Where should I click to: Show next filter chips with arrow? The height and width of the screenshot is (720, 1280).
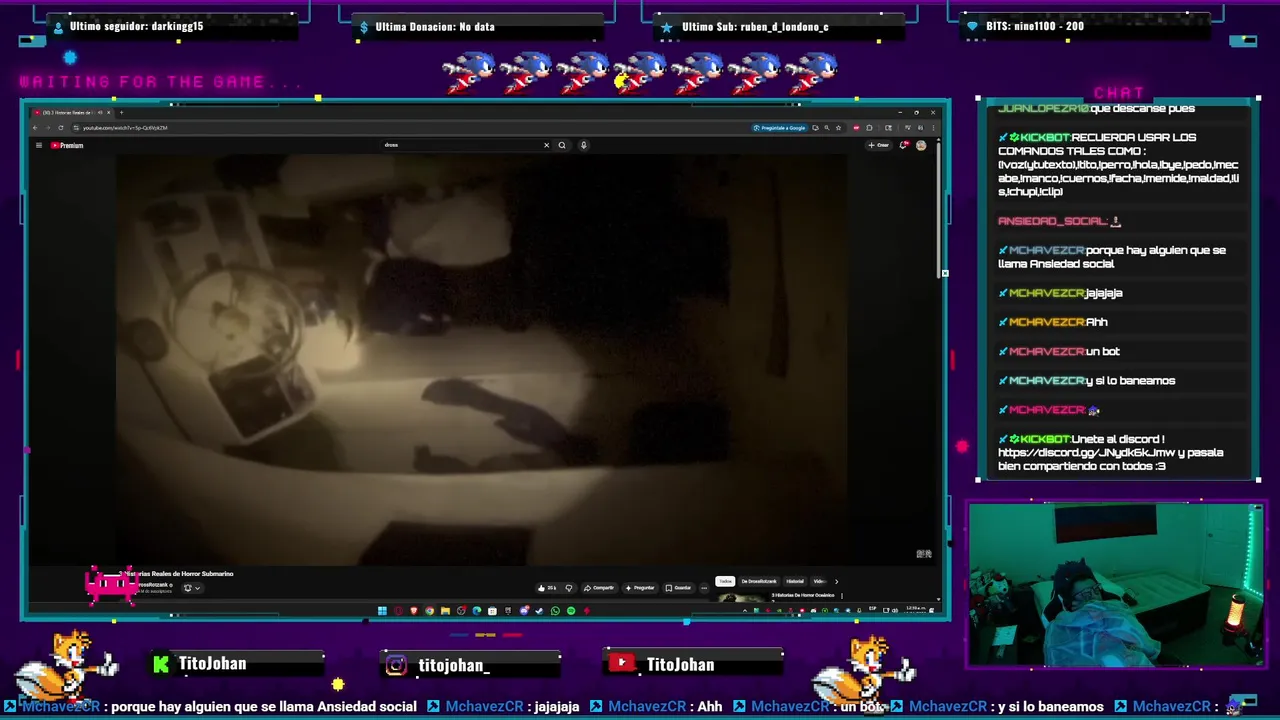(836, 581)
